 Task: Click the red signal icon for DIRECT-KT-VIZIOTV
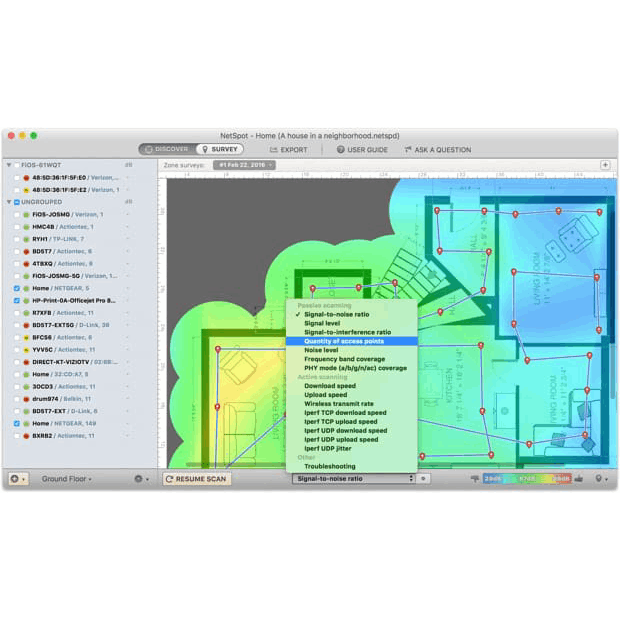pos(26,362)
